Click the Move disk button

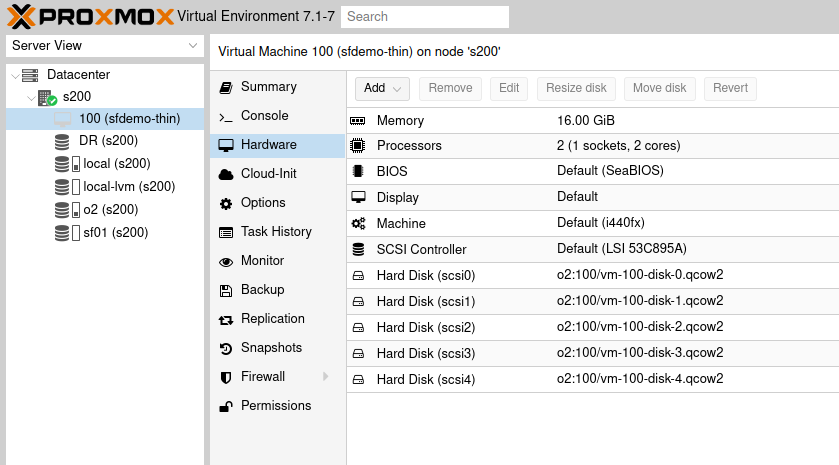[660, 88]
